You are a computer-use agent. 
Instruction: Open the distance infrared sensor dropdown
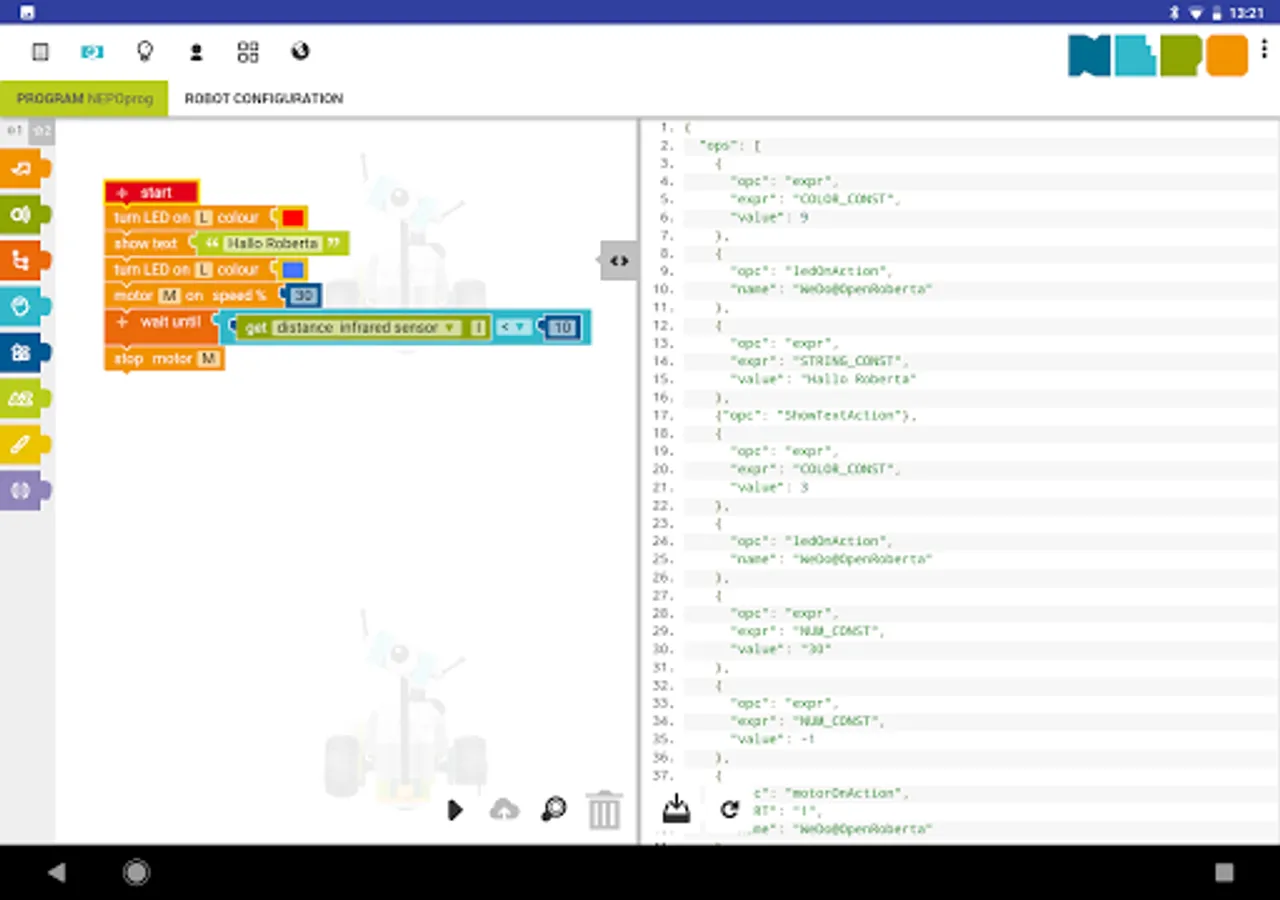366,328
